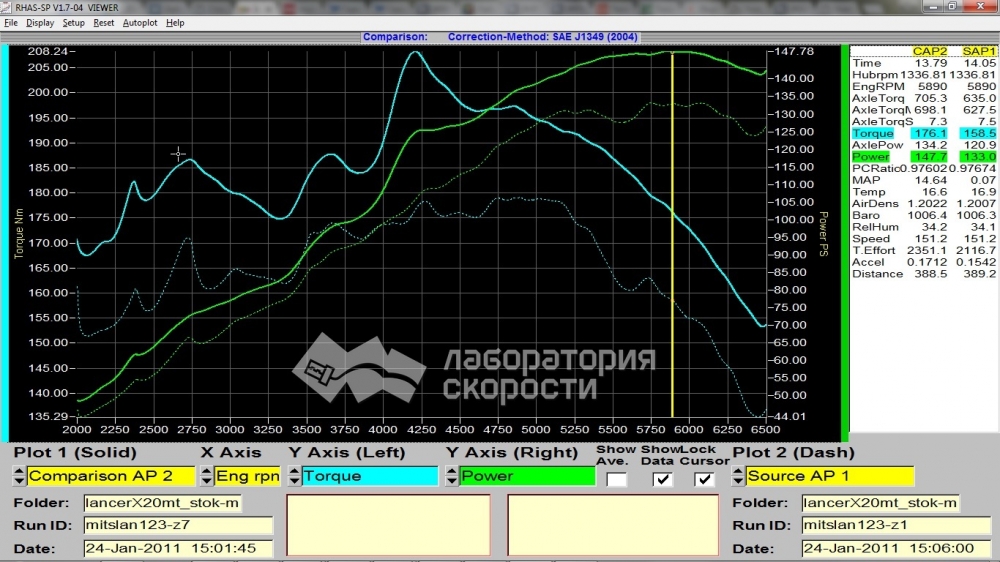Click the AxlePow row label
This screenshot has height=562, width=1000.
877,145
